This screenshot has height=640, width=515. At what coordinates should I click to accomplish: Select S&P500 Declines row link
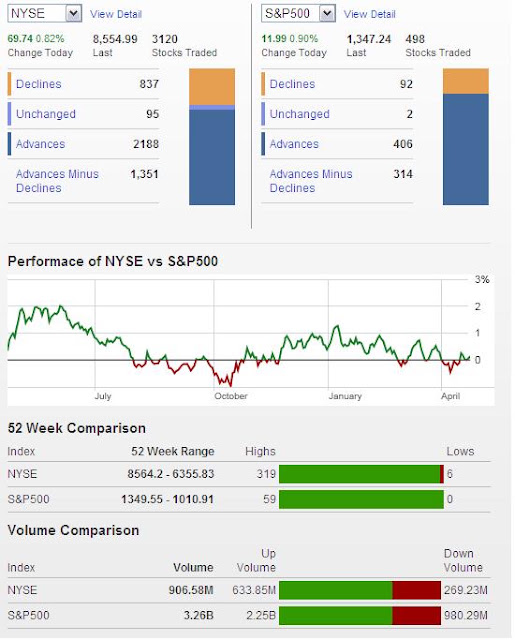[x=293, y=84]
